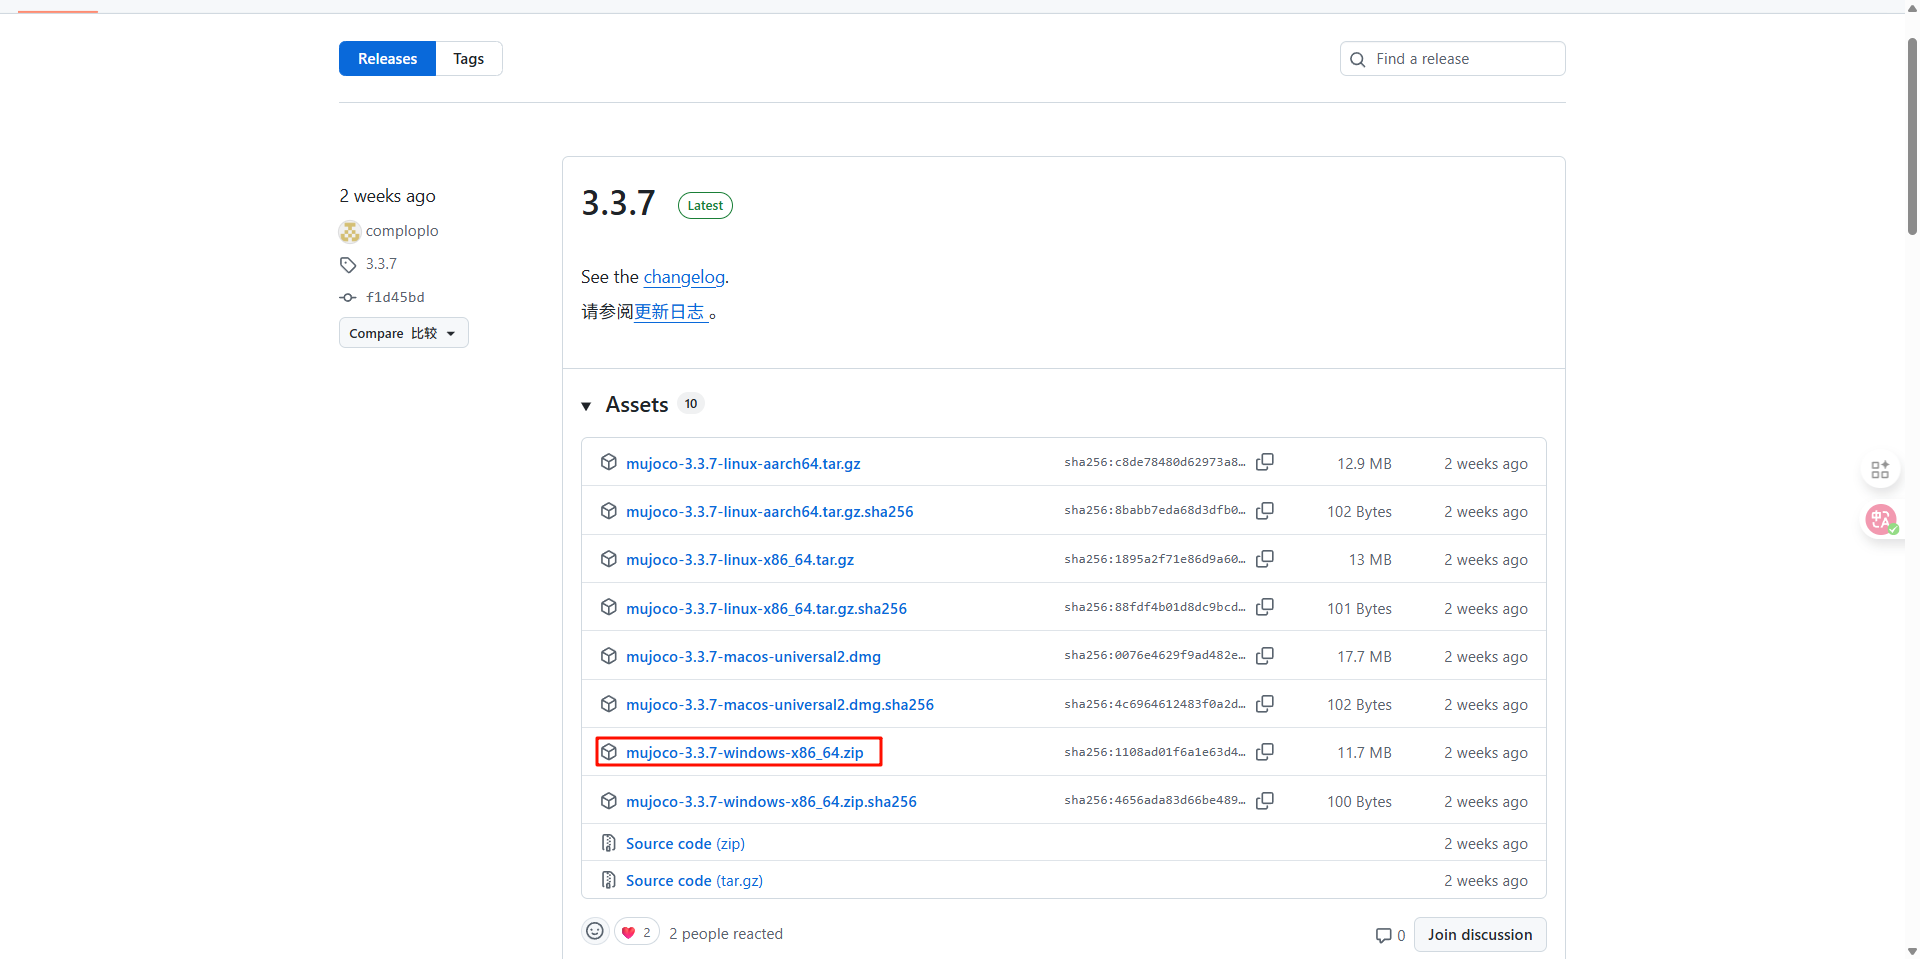Click the 11.7 MB size text
The width and height of the screenshot is (1920, 959).
(x=1364, y=753)
